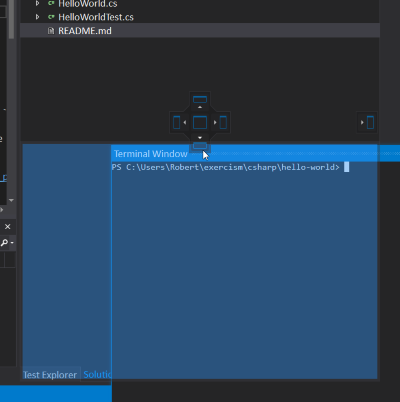Dock to the far right edge guide
Screen dimensions: 400x402
(368, 122)
